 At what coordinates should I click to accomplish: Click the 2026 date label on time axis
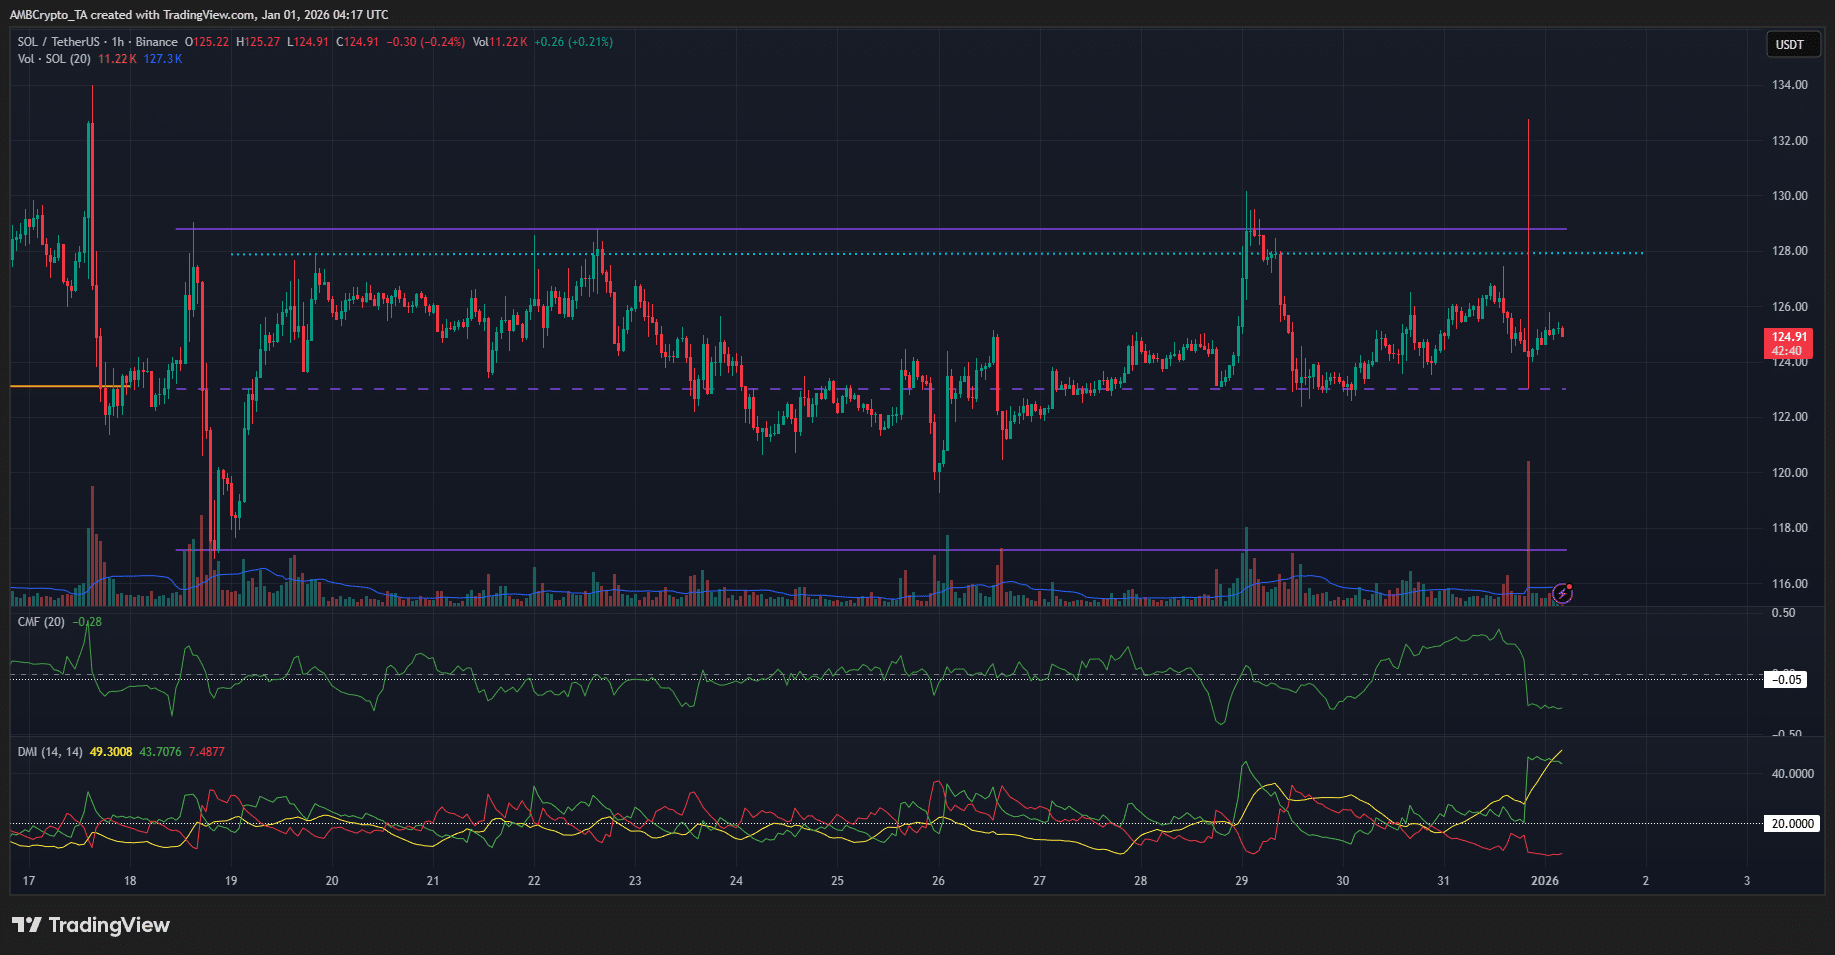1545,881
